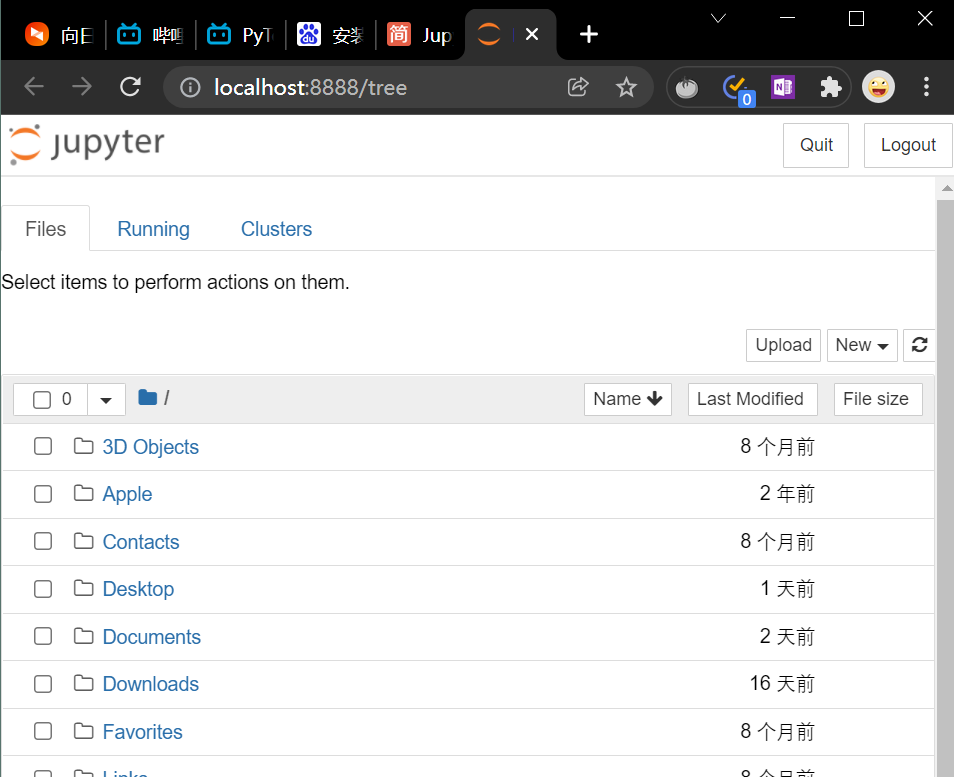Click the page vertical scrollbar
Screen dimensions: 954x777
pos(945,487)
